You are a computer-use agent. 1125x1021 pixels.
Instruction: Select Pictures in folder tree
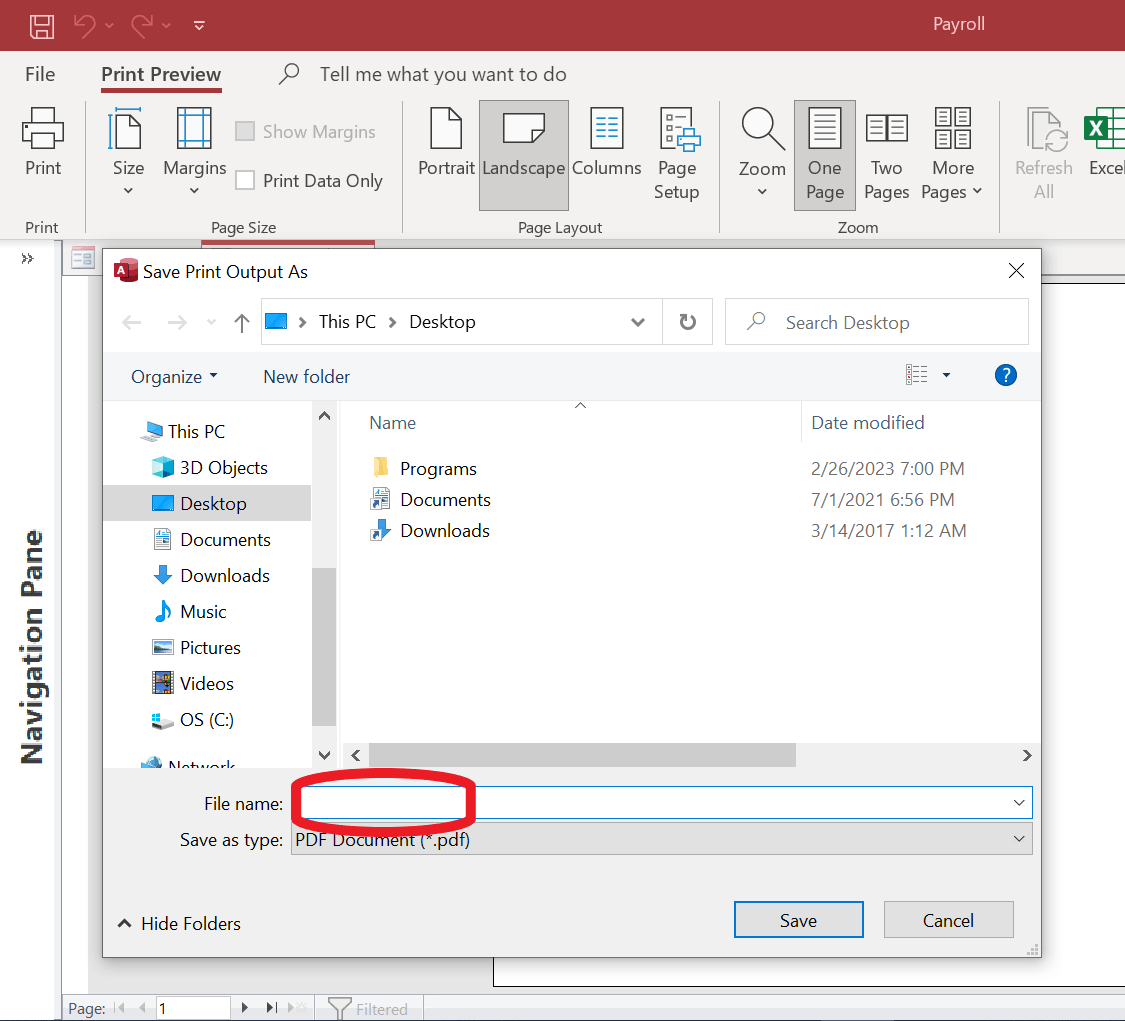coord(197,647)
